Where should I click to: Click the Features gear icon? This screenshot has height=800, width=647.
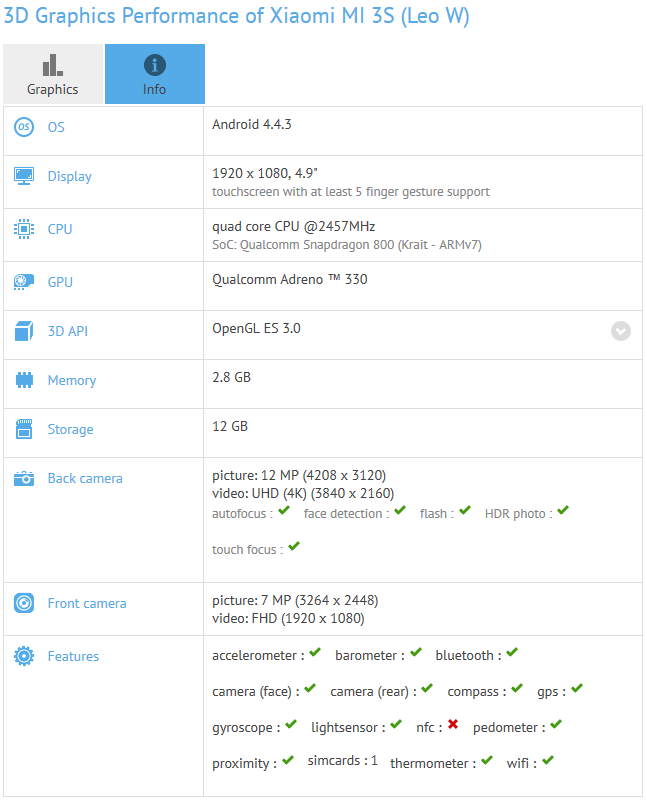pyautogui.click(x=24, y=657)
